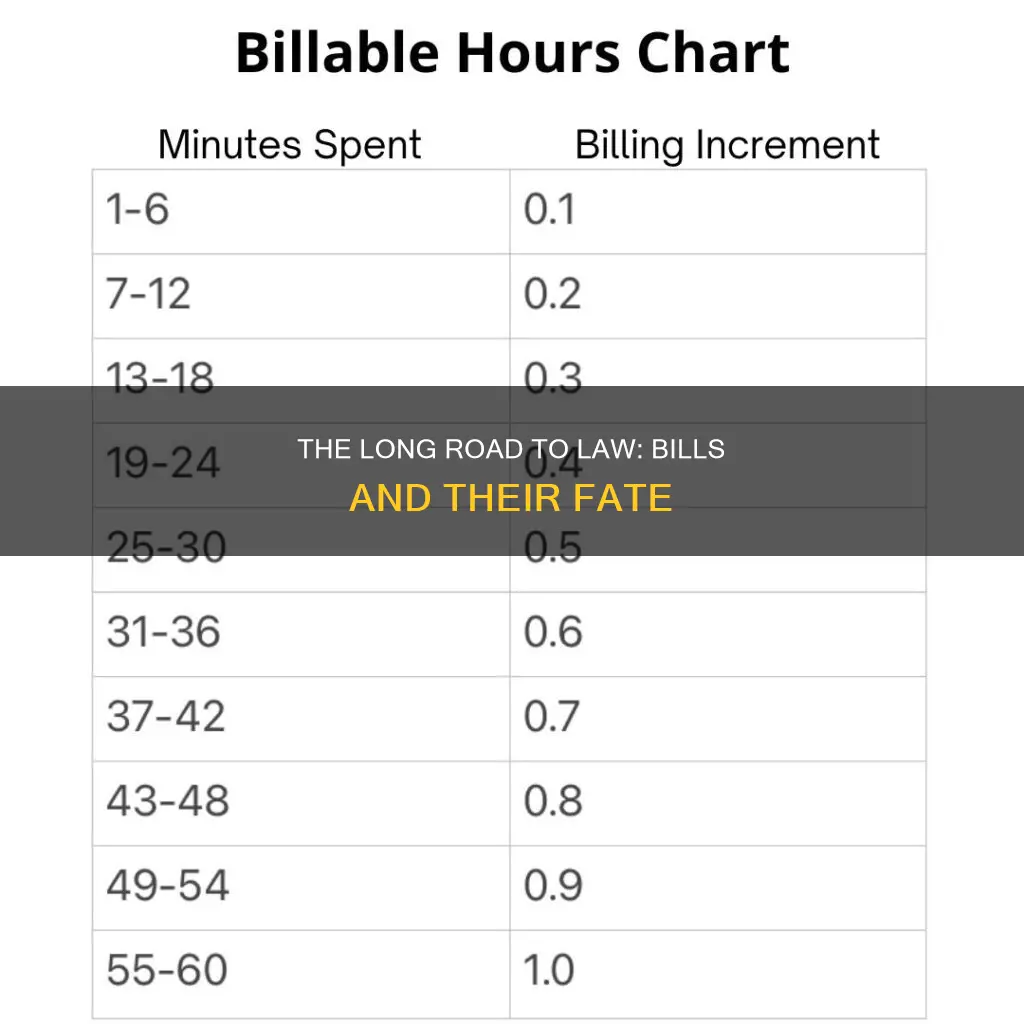This screenshot has width=1024, height=1024.
Task: Select the 49-54 minutes cell
Action: tap(301, 888)
